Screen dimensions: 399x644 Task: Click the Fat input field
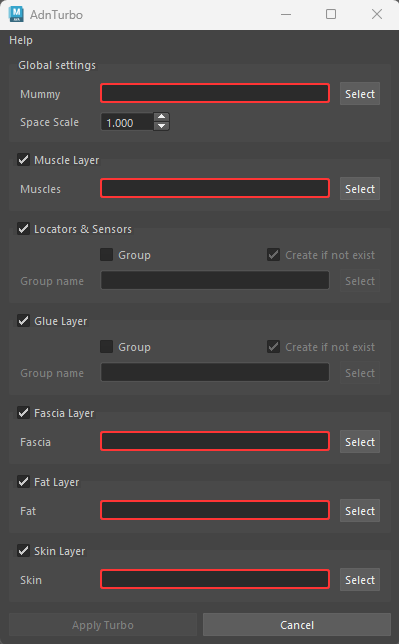click(215, 510)
